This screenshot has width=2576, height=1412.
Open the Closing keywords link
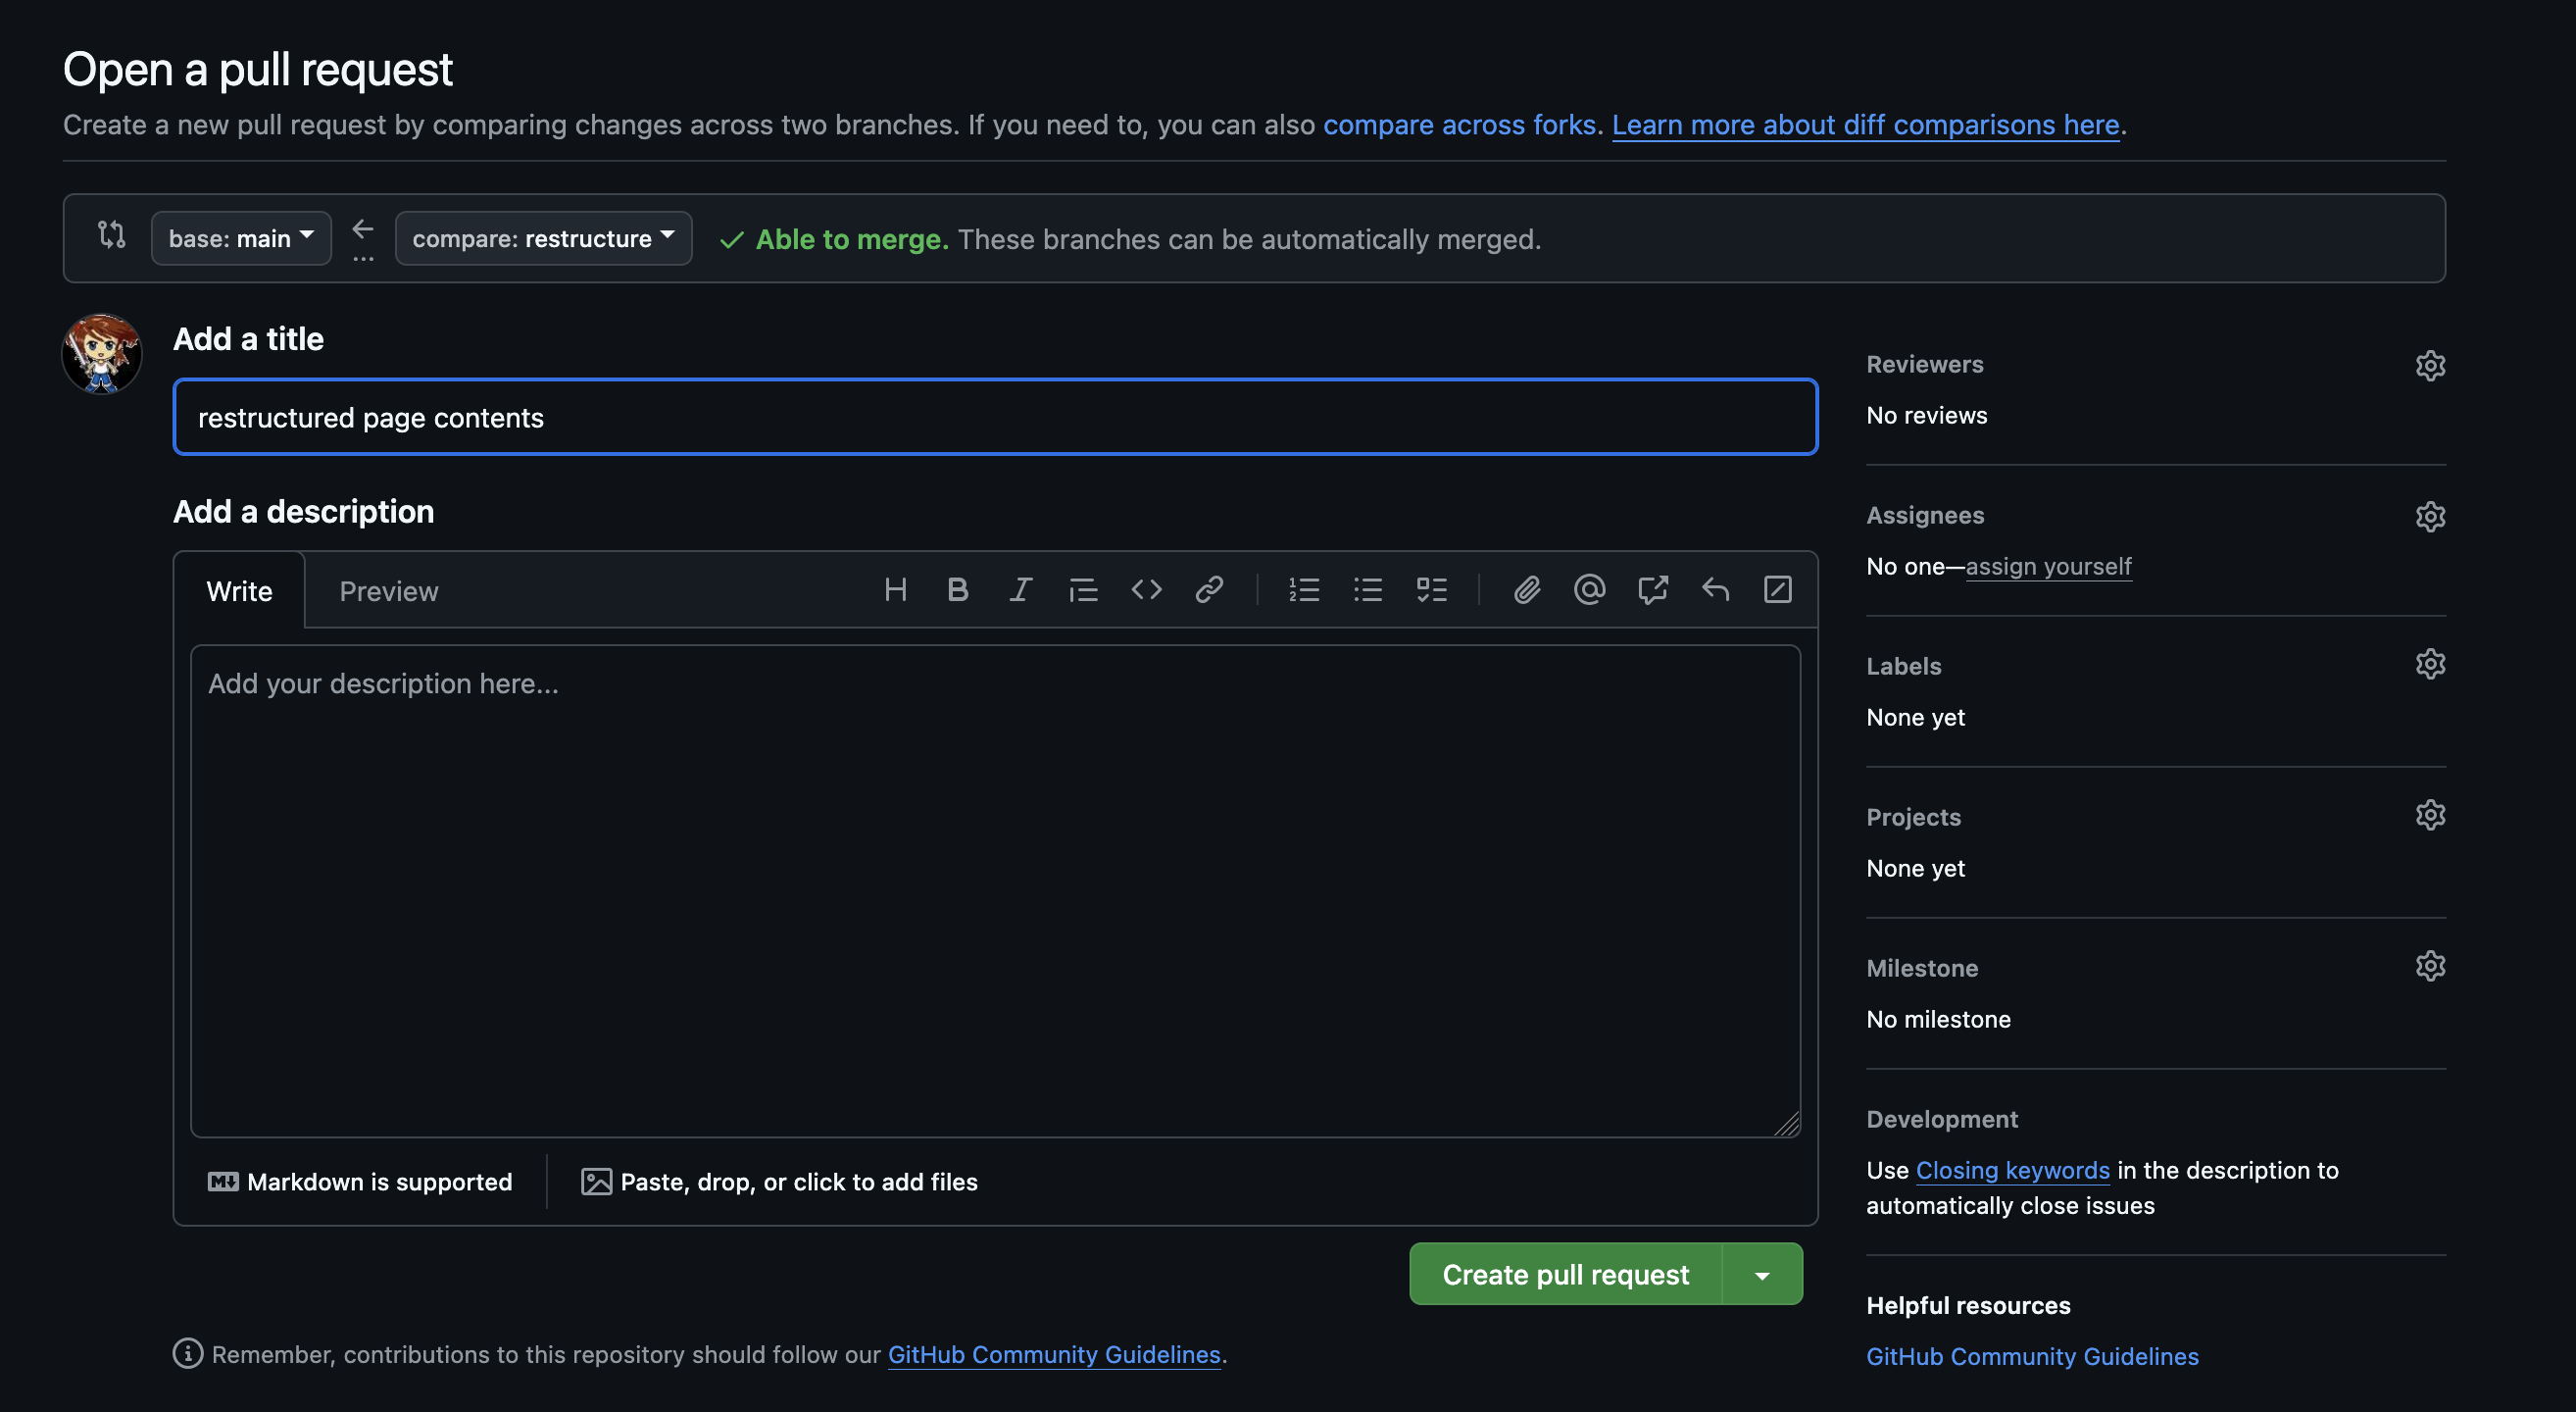tap(2012, 1170)
